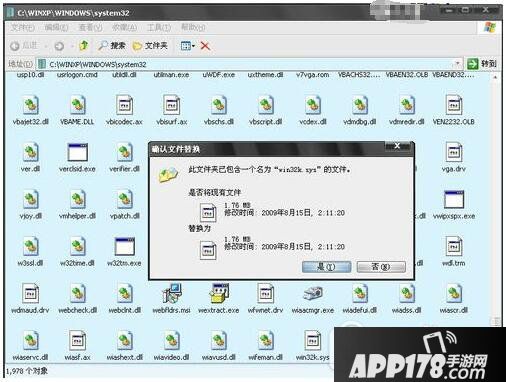
Task: Select the vbajet32.dll file icon
Action: click(x=31, y=105)
